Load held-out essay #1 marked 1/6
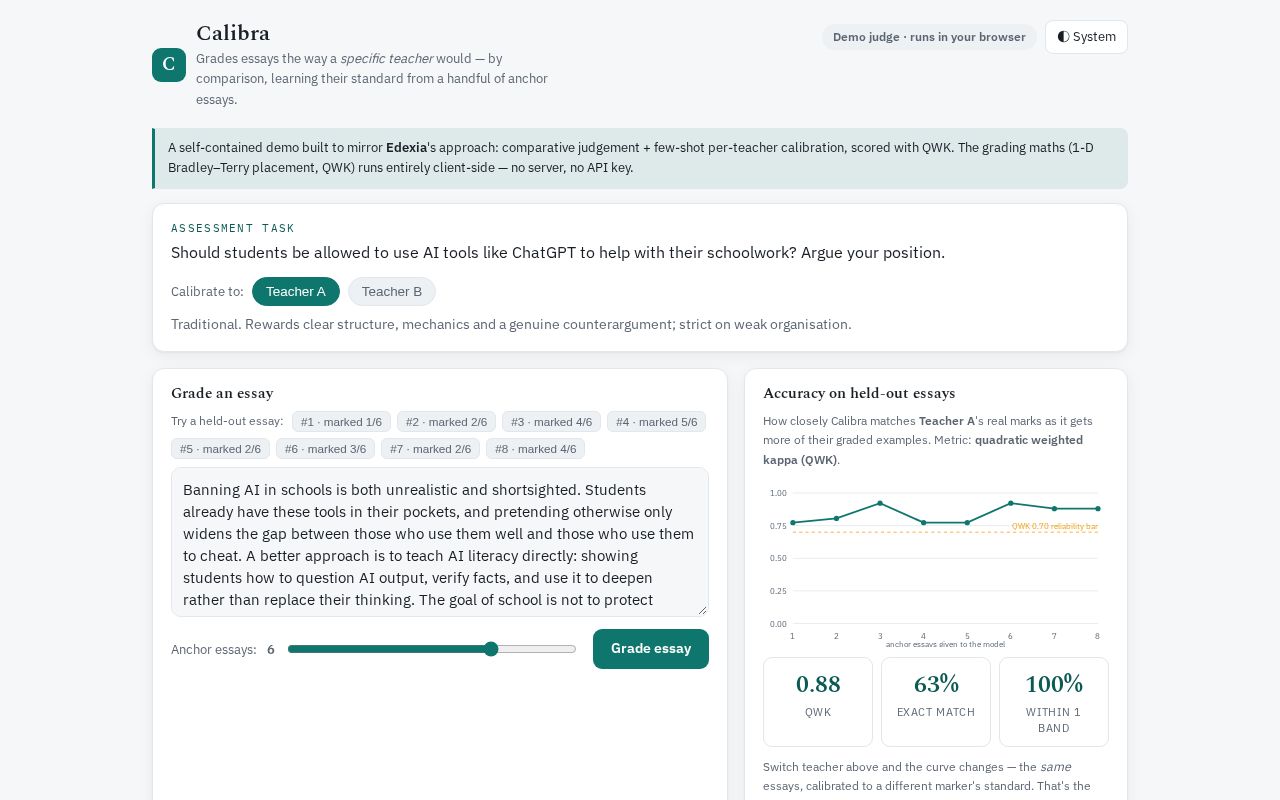This screenshot has height=800, width=1280. [x=341, y=422]
